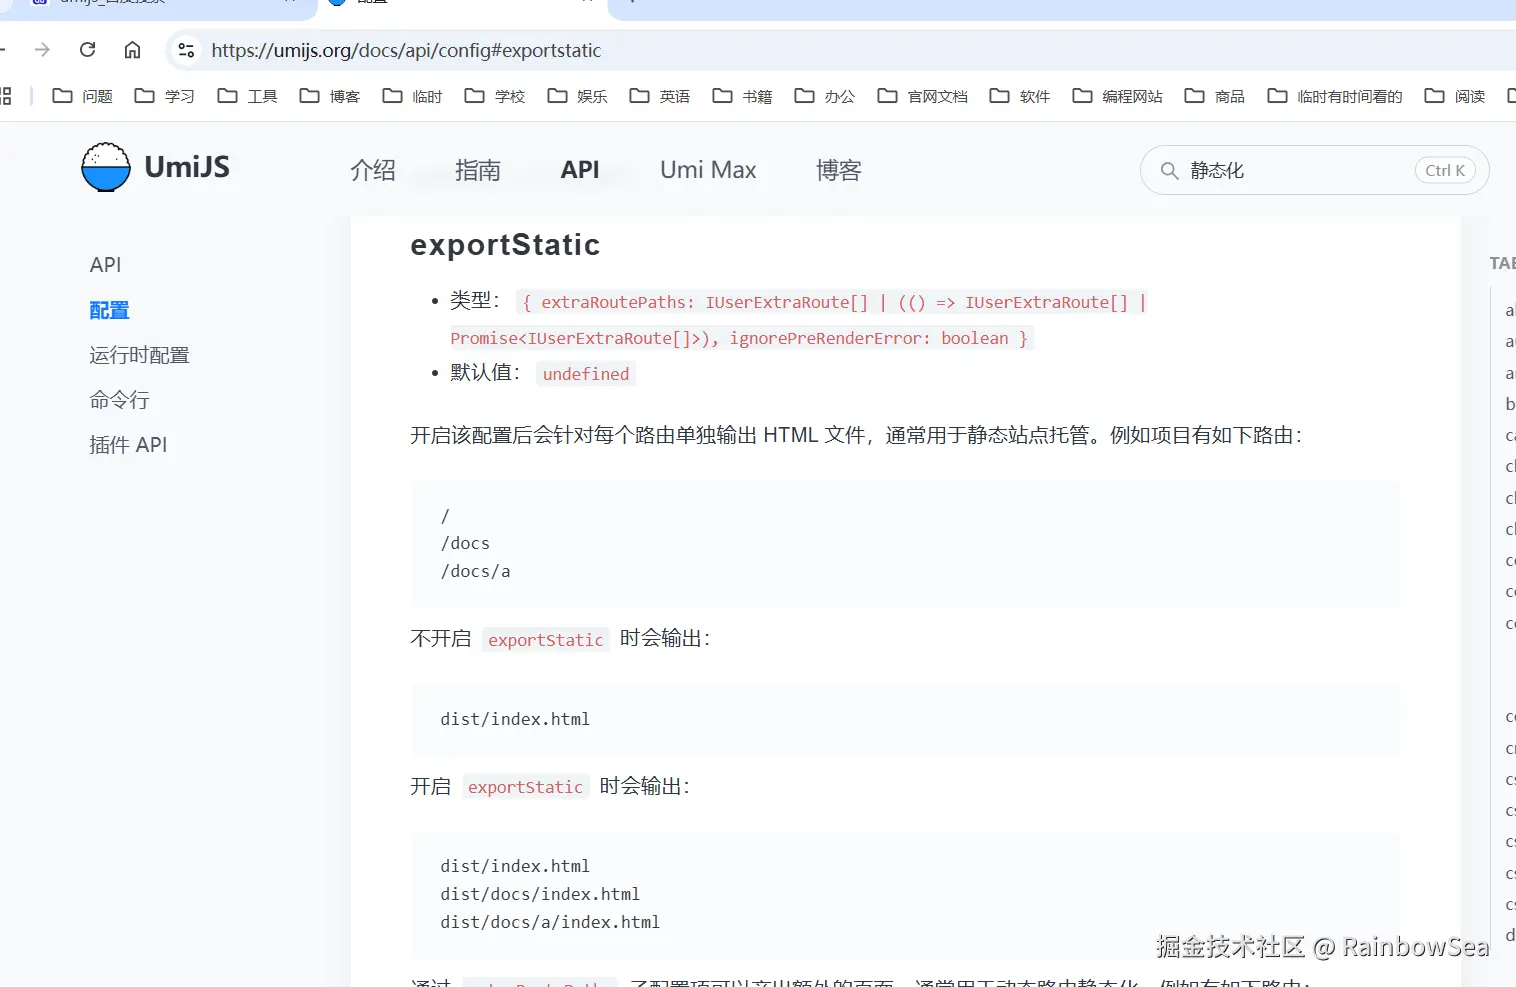Viewport: 1516px width, 987px height.
Task: Open the 临时有时间看的 bookmark folder
Action: coord(1334,96)
